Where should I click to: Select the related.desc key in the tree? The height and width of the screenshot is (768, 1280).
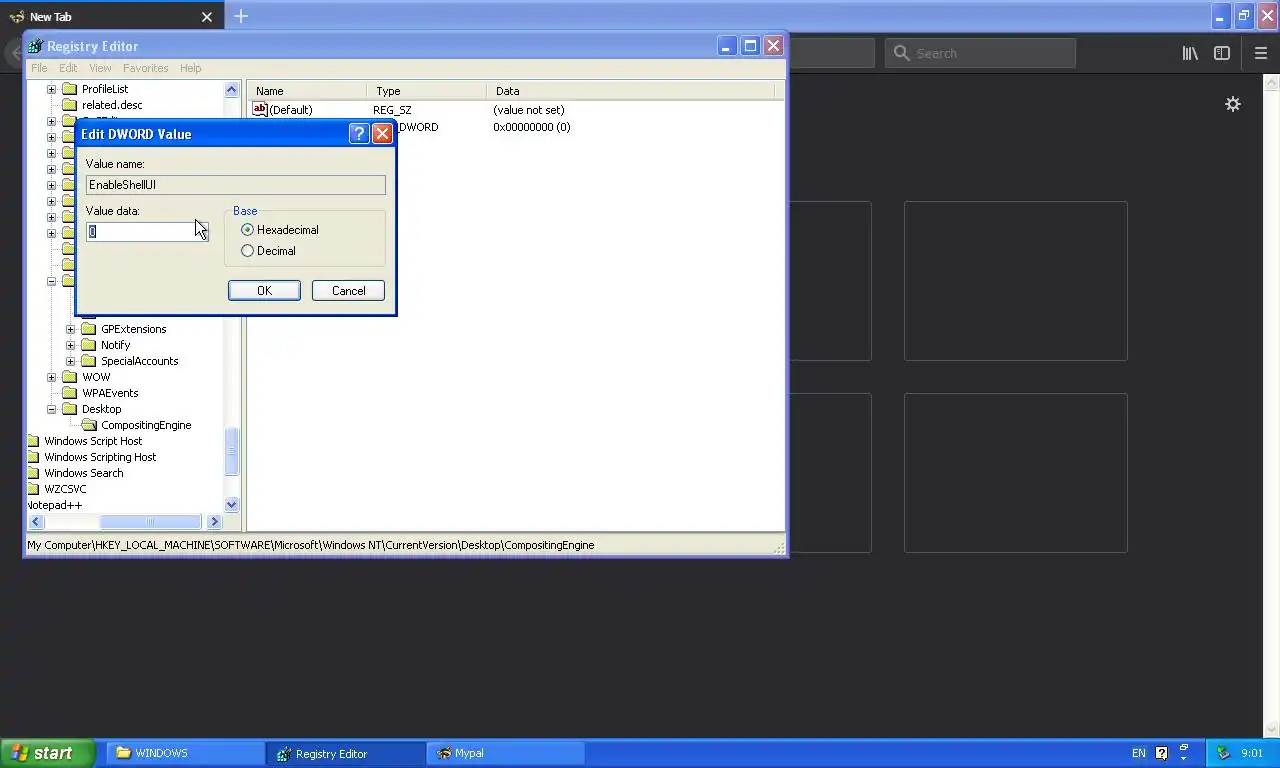112,105
